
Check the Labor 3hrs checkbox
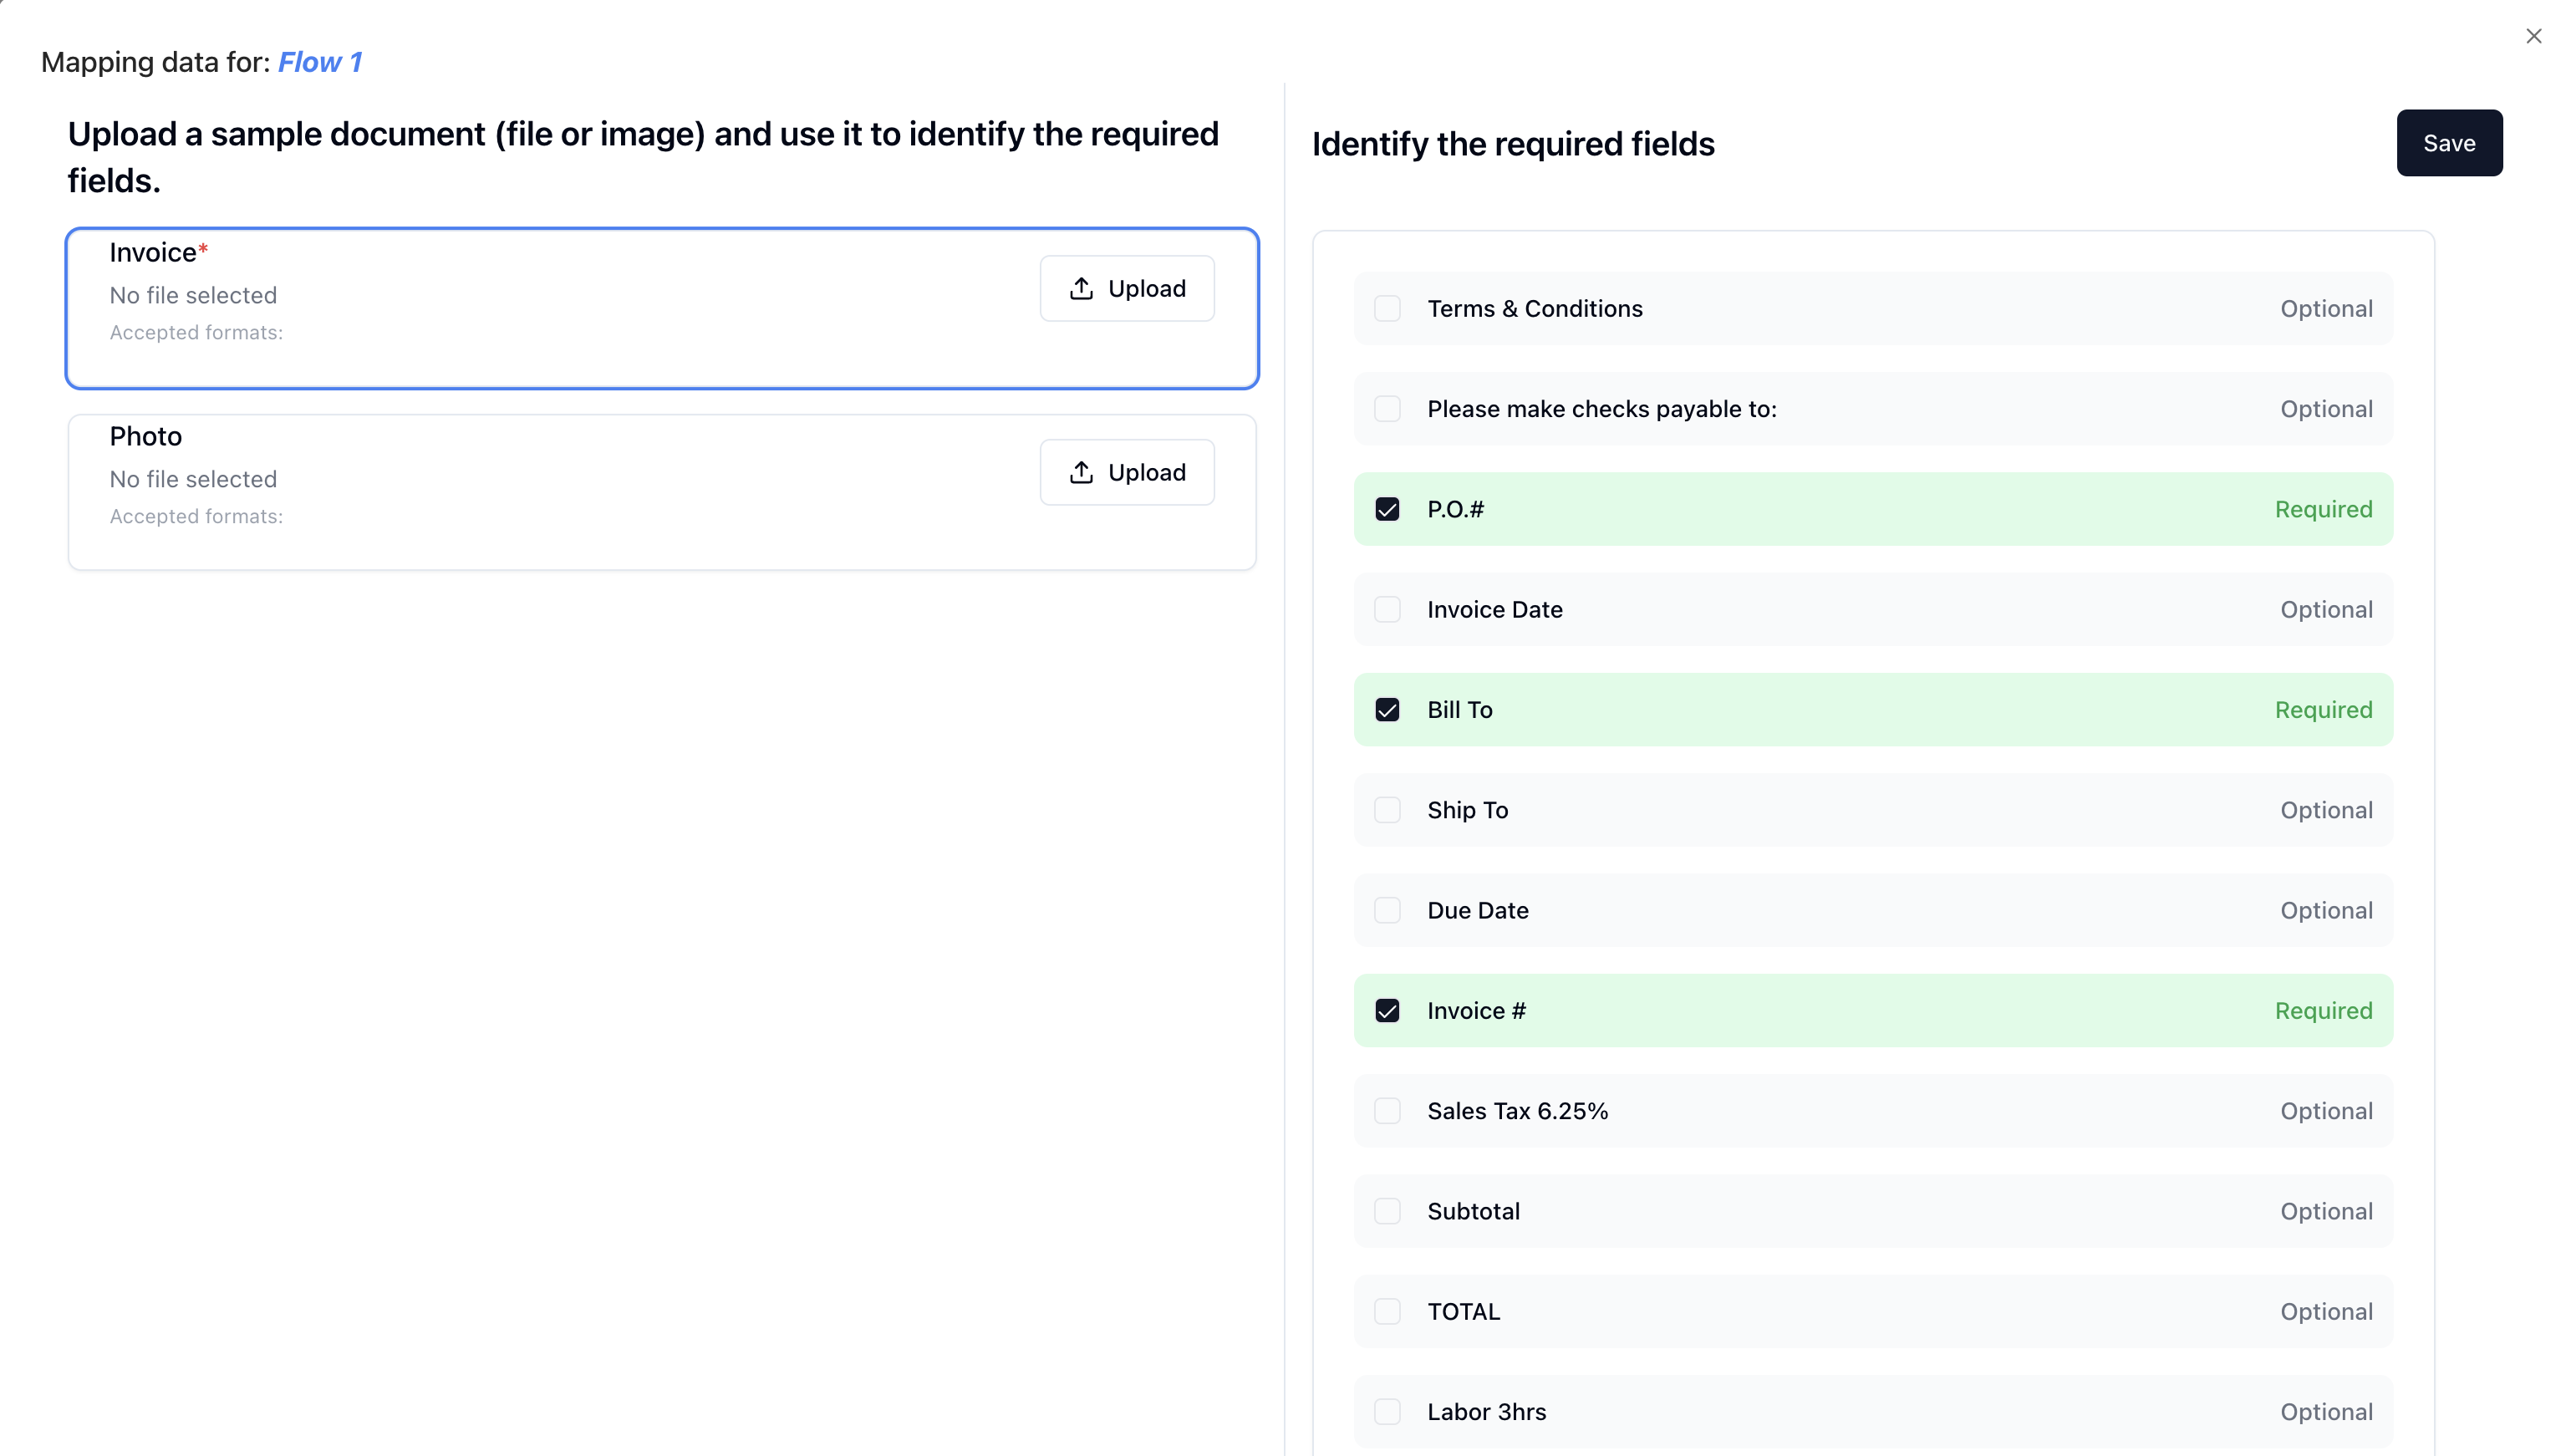coord(1387,1411)
